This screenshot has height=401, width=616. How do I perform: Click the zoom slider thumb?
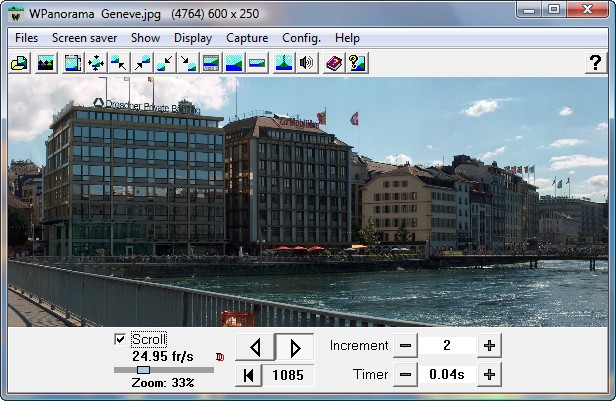[143, 370]
